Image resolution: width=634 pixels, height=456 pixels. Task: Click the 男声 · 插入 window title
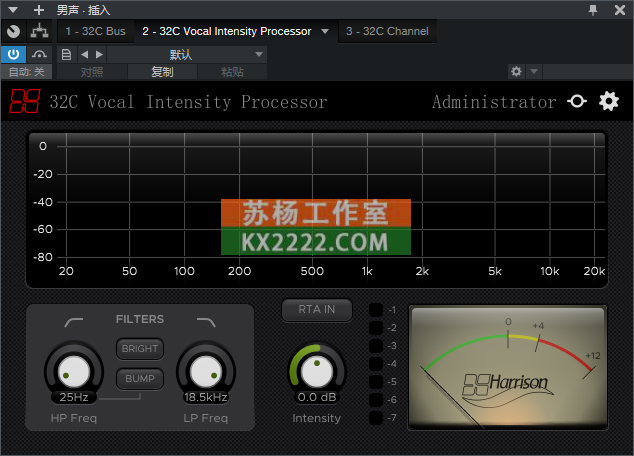click(83, 10)
